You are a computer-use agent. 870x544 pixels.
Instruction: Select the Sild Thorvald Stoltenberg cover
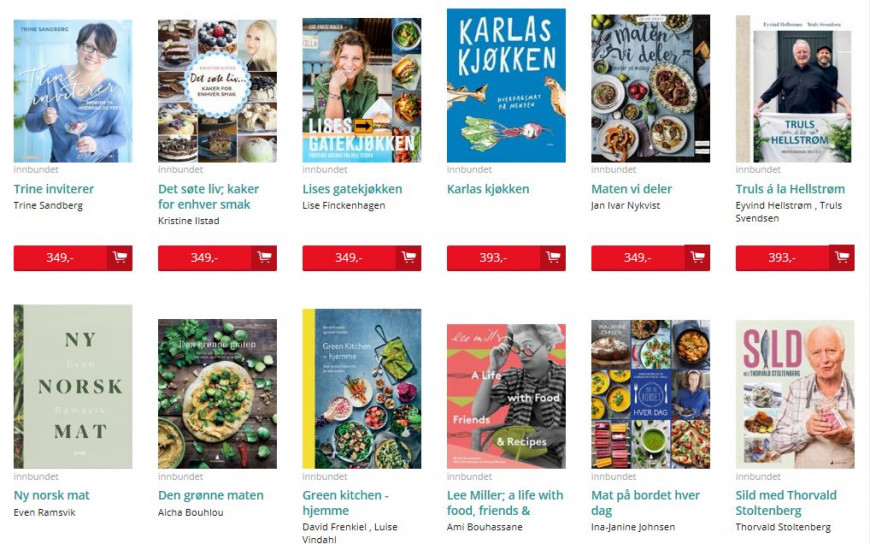coord(795,394)
